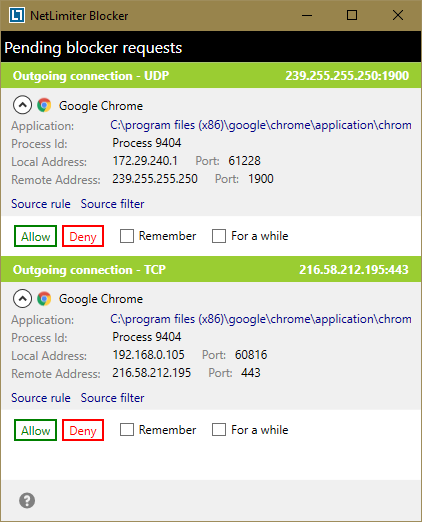Screen dimensions: 422x522
Task: Enable Remember for the TCP request
Action: (127, 430)
